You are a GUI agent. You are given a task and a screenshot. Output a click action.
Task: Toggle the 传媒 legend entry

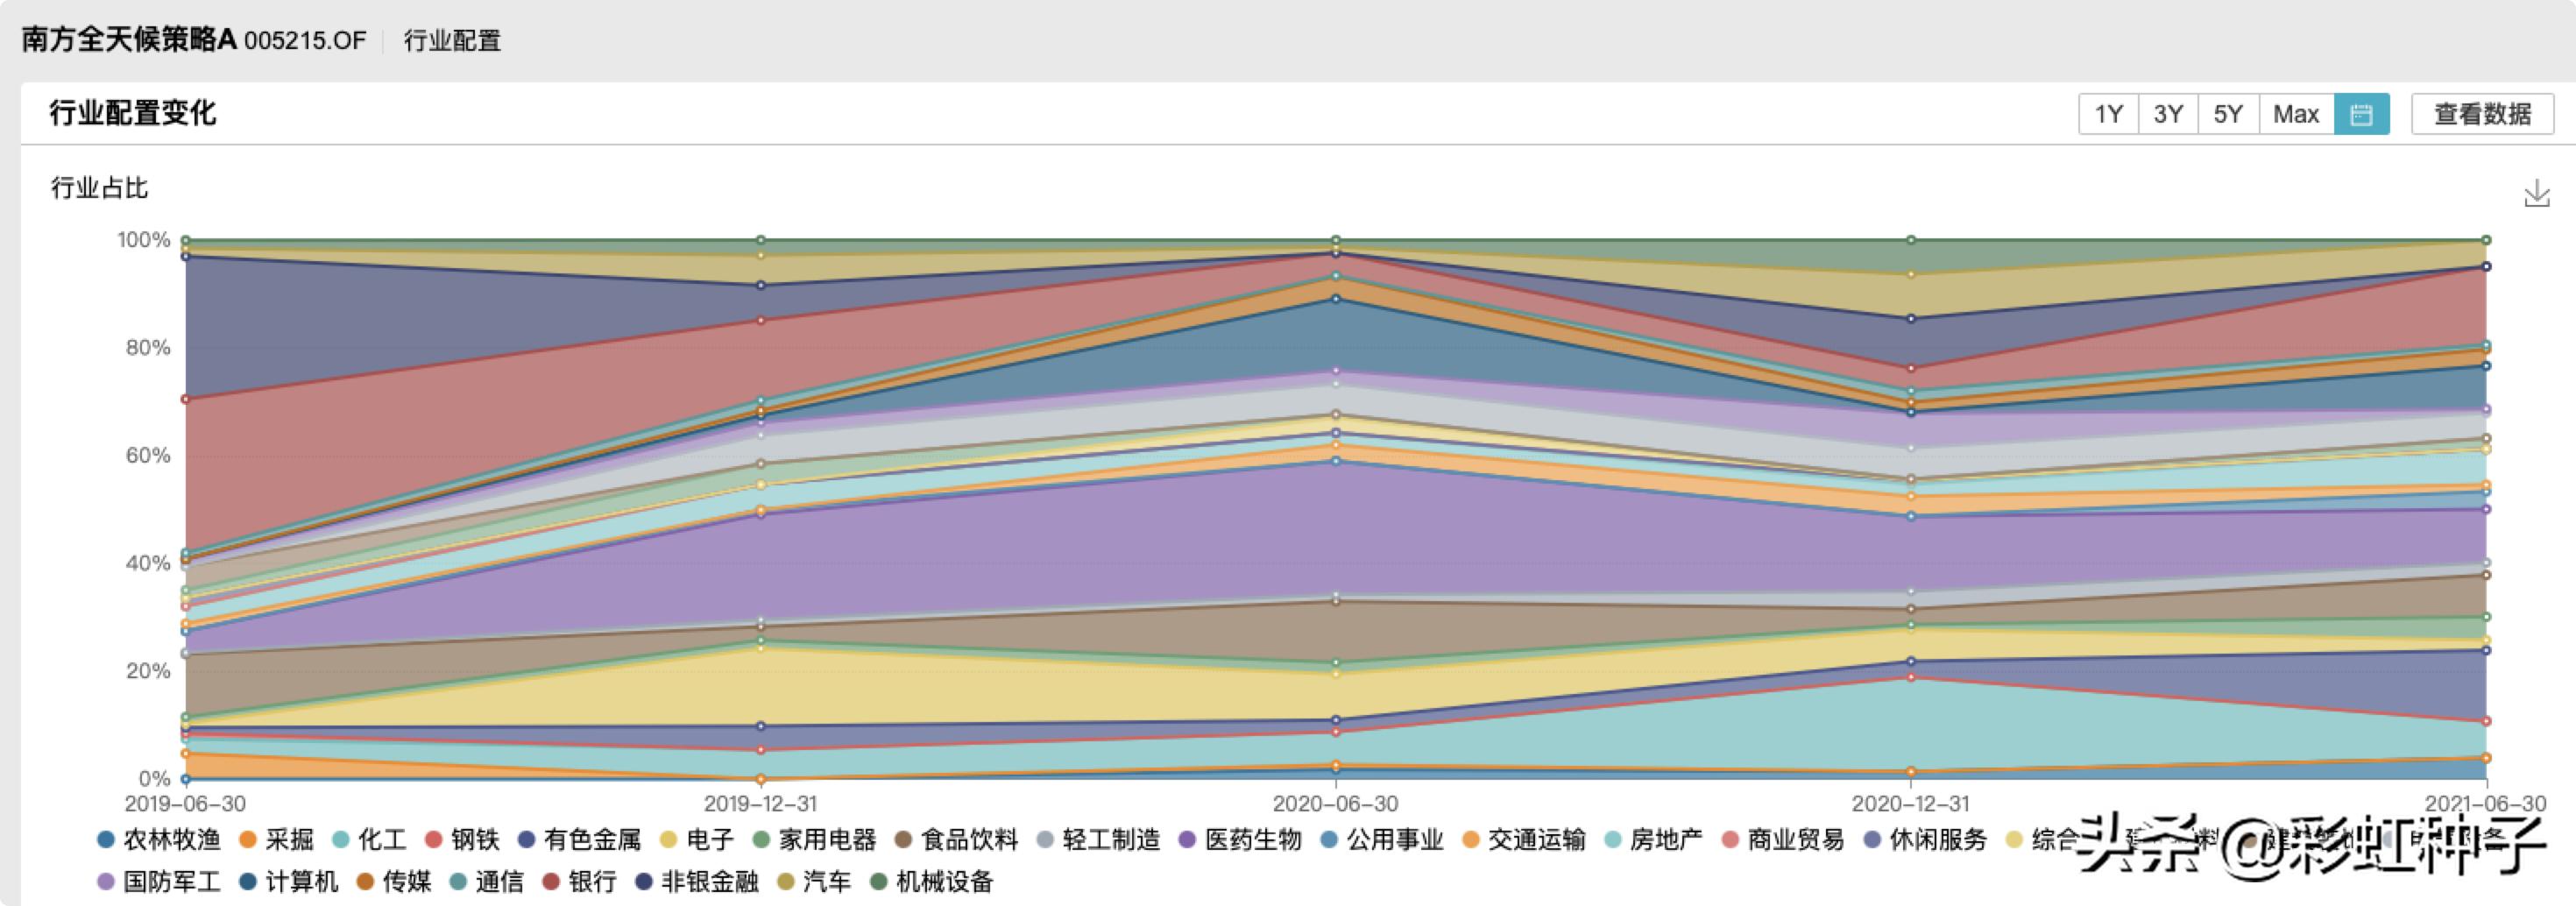pyautogui.click(x=394, y=882)
